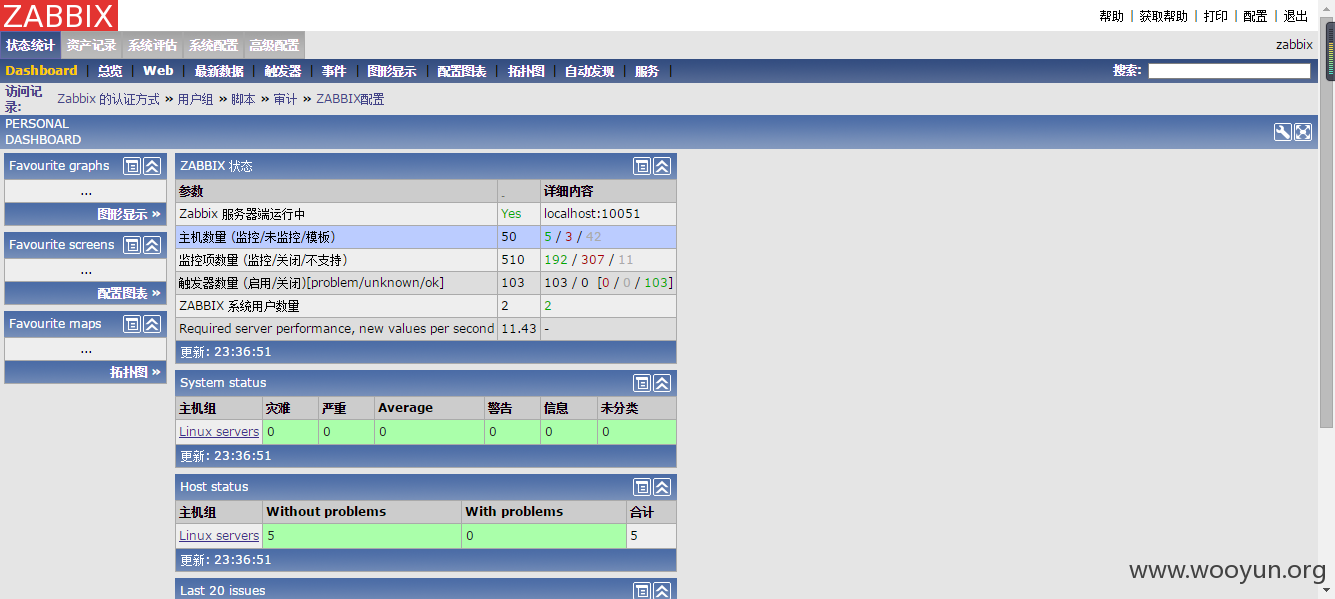Switch to 资产记录 main tab
Viewport: 1335px width, 599px height.
pos(92,45)
